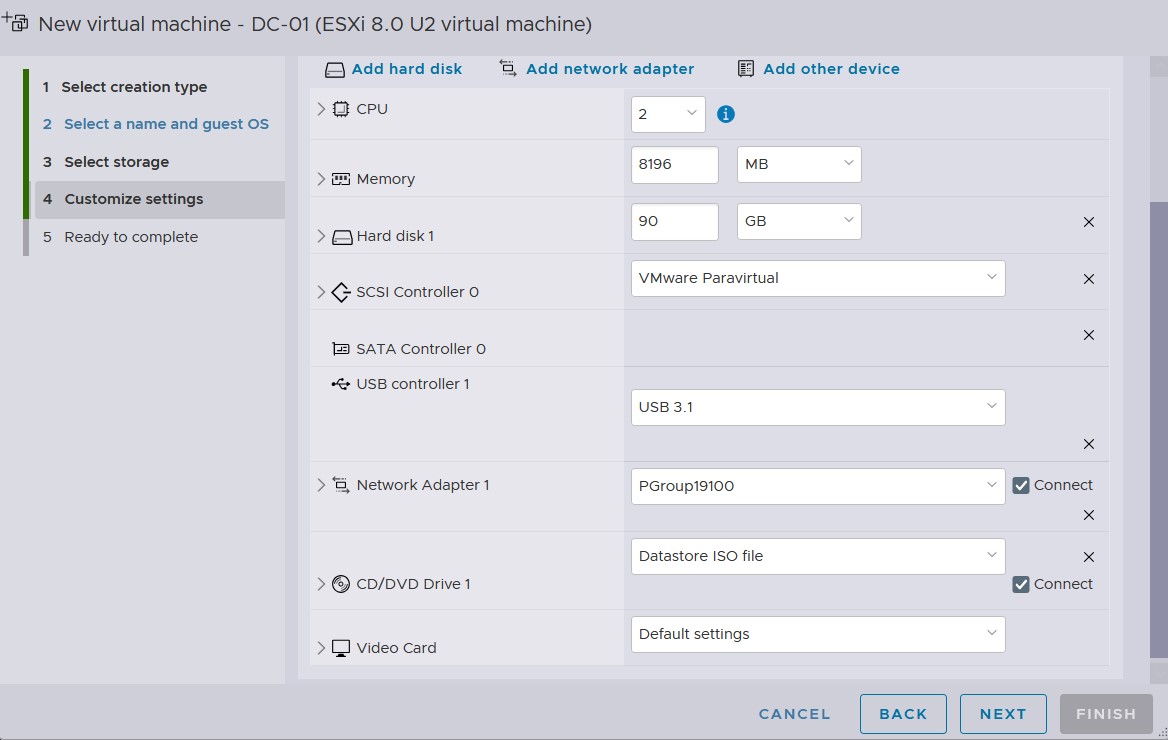Expand the CPU settings row
Screen dimensions: 1168x740
pyautogui.click(x=321, y=109)
